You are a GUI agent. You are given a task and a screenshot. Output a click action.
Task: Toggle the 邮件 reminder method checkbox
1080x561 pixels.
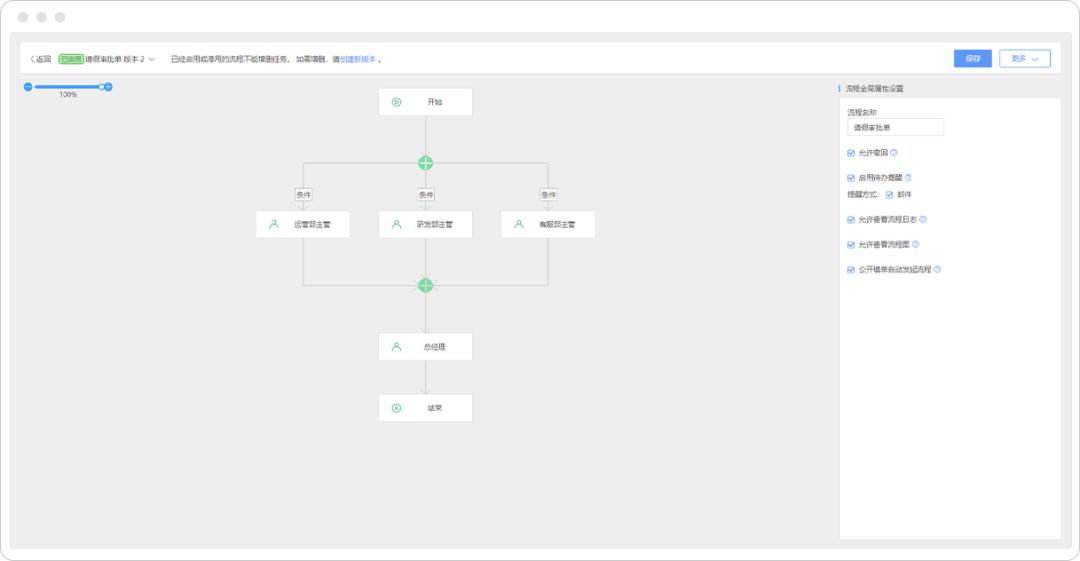889,195
